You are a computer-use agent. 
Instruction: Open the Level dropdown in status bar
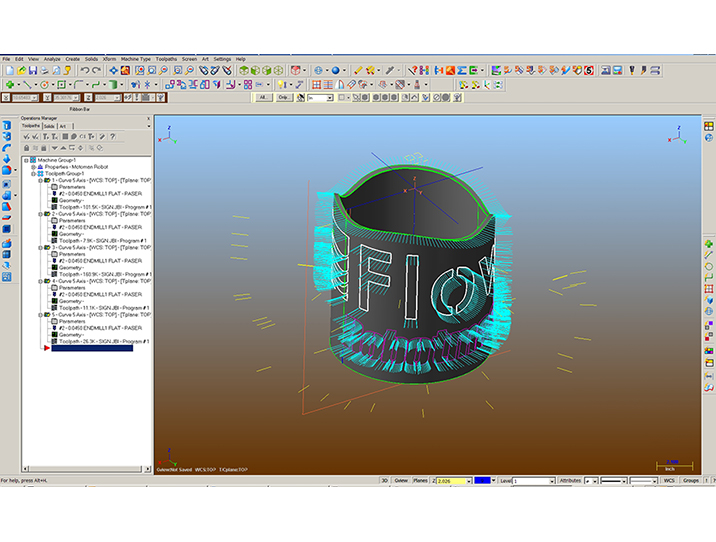(552, 481)
